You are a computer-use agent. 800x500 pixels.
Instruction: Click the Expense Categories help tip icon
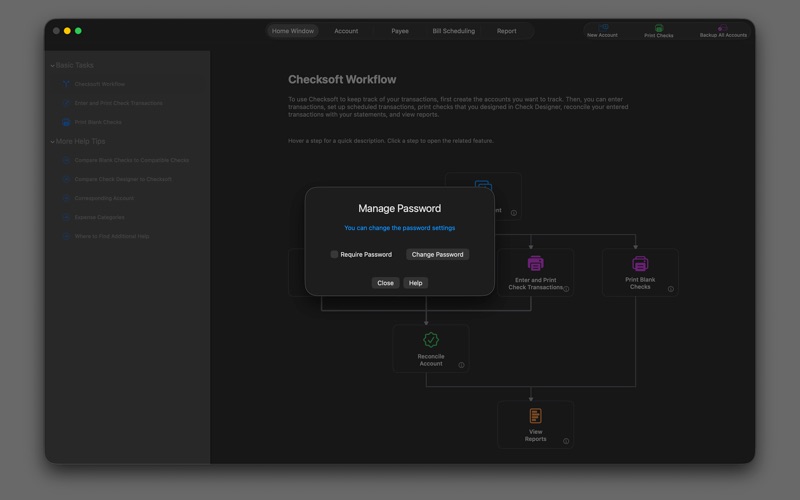(x=66, y=217)
